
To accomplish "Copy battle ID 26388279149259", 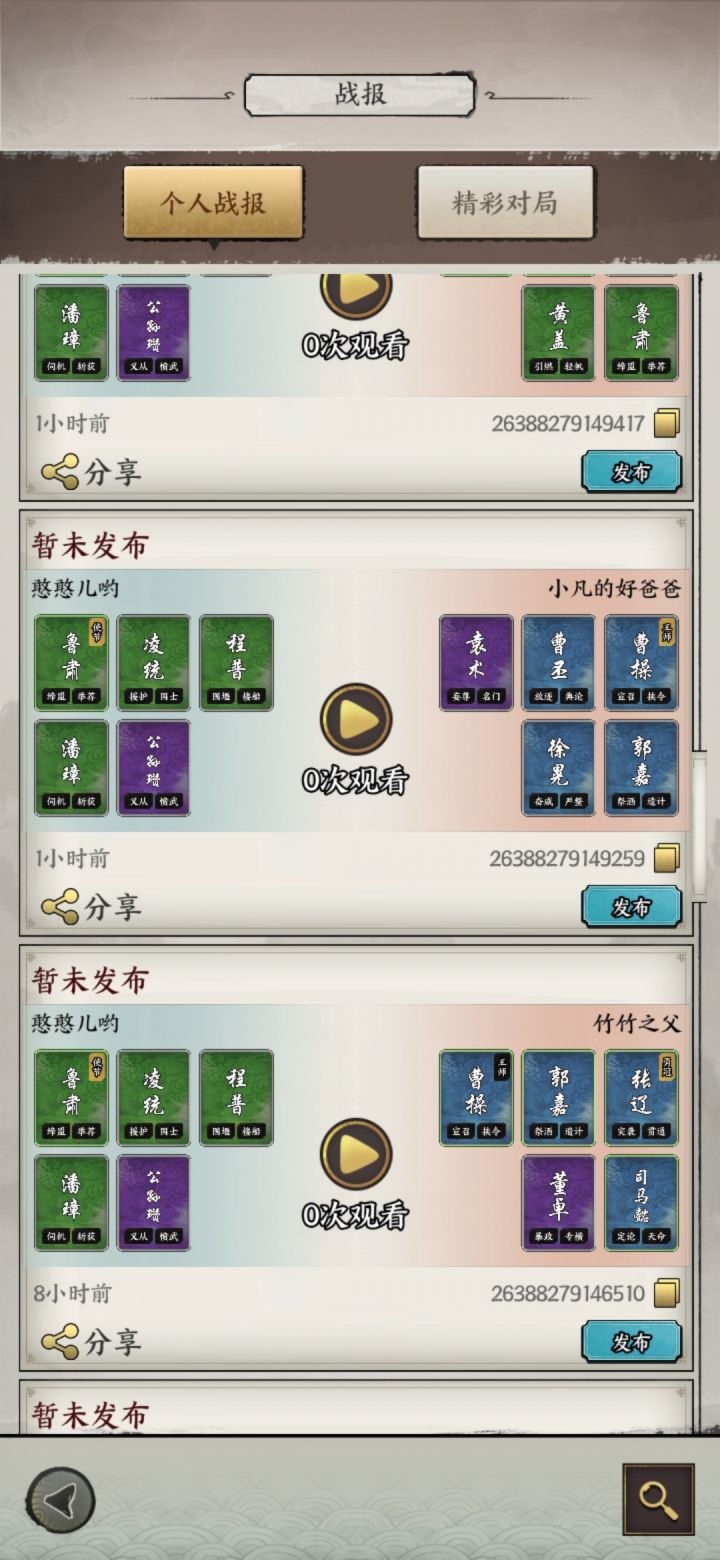I will click(667, 858).
